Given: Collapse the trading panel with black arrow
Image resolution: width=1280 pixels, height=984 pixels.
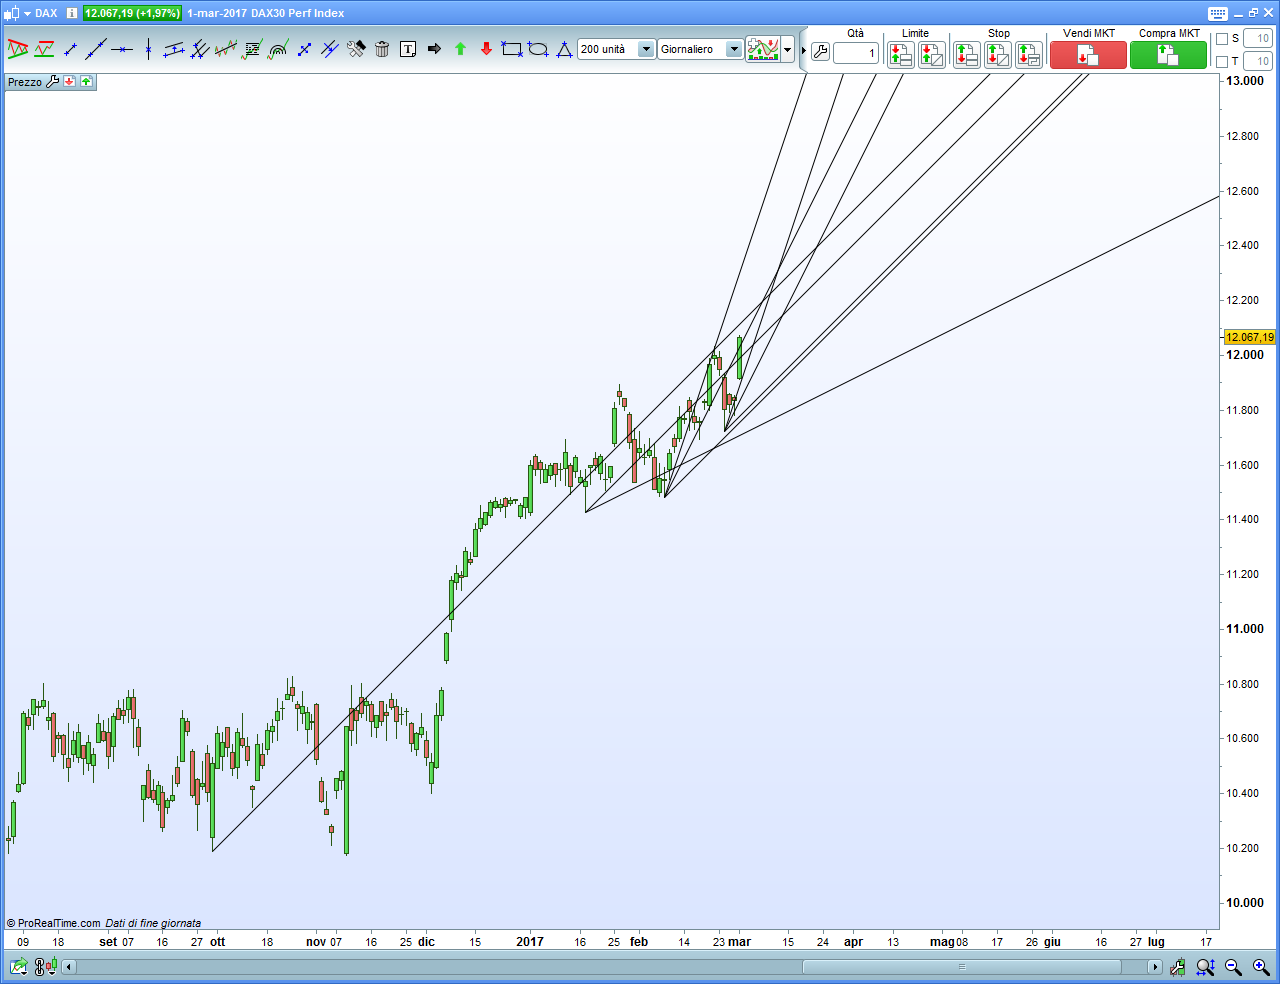Looking at the screenshot, I should [803, 50].
